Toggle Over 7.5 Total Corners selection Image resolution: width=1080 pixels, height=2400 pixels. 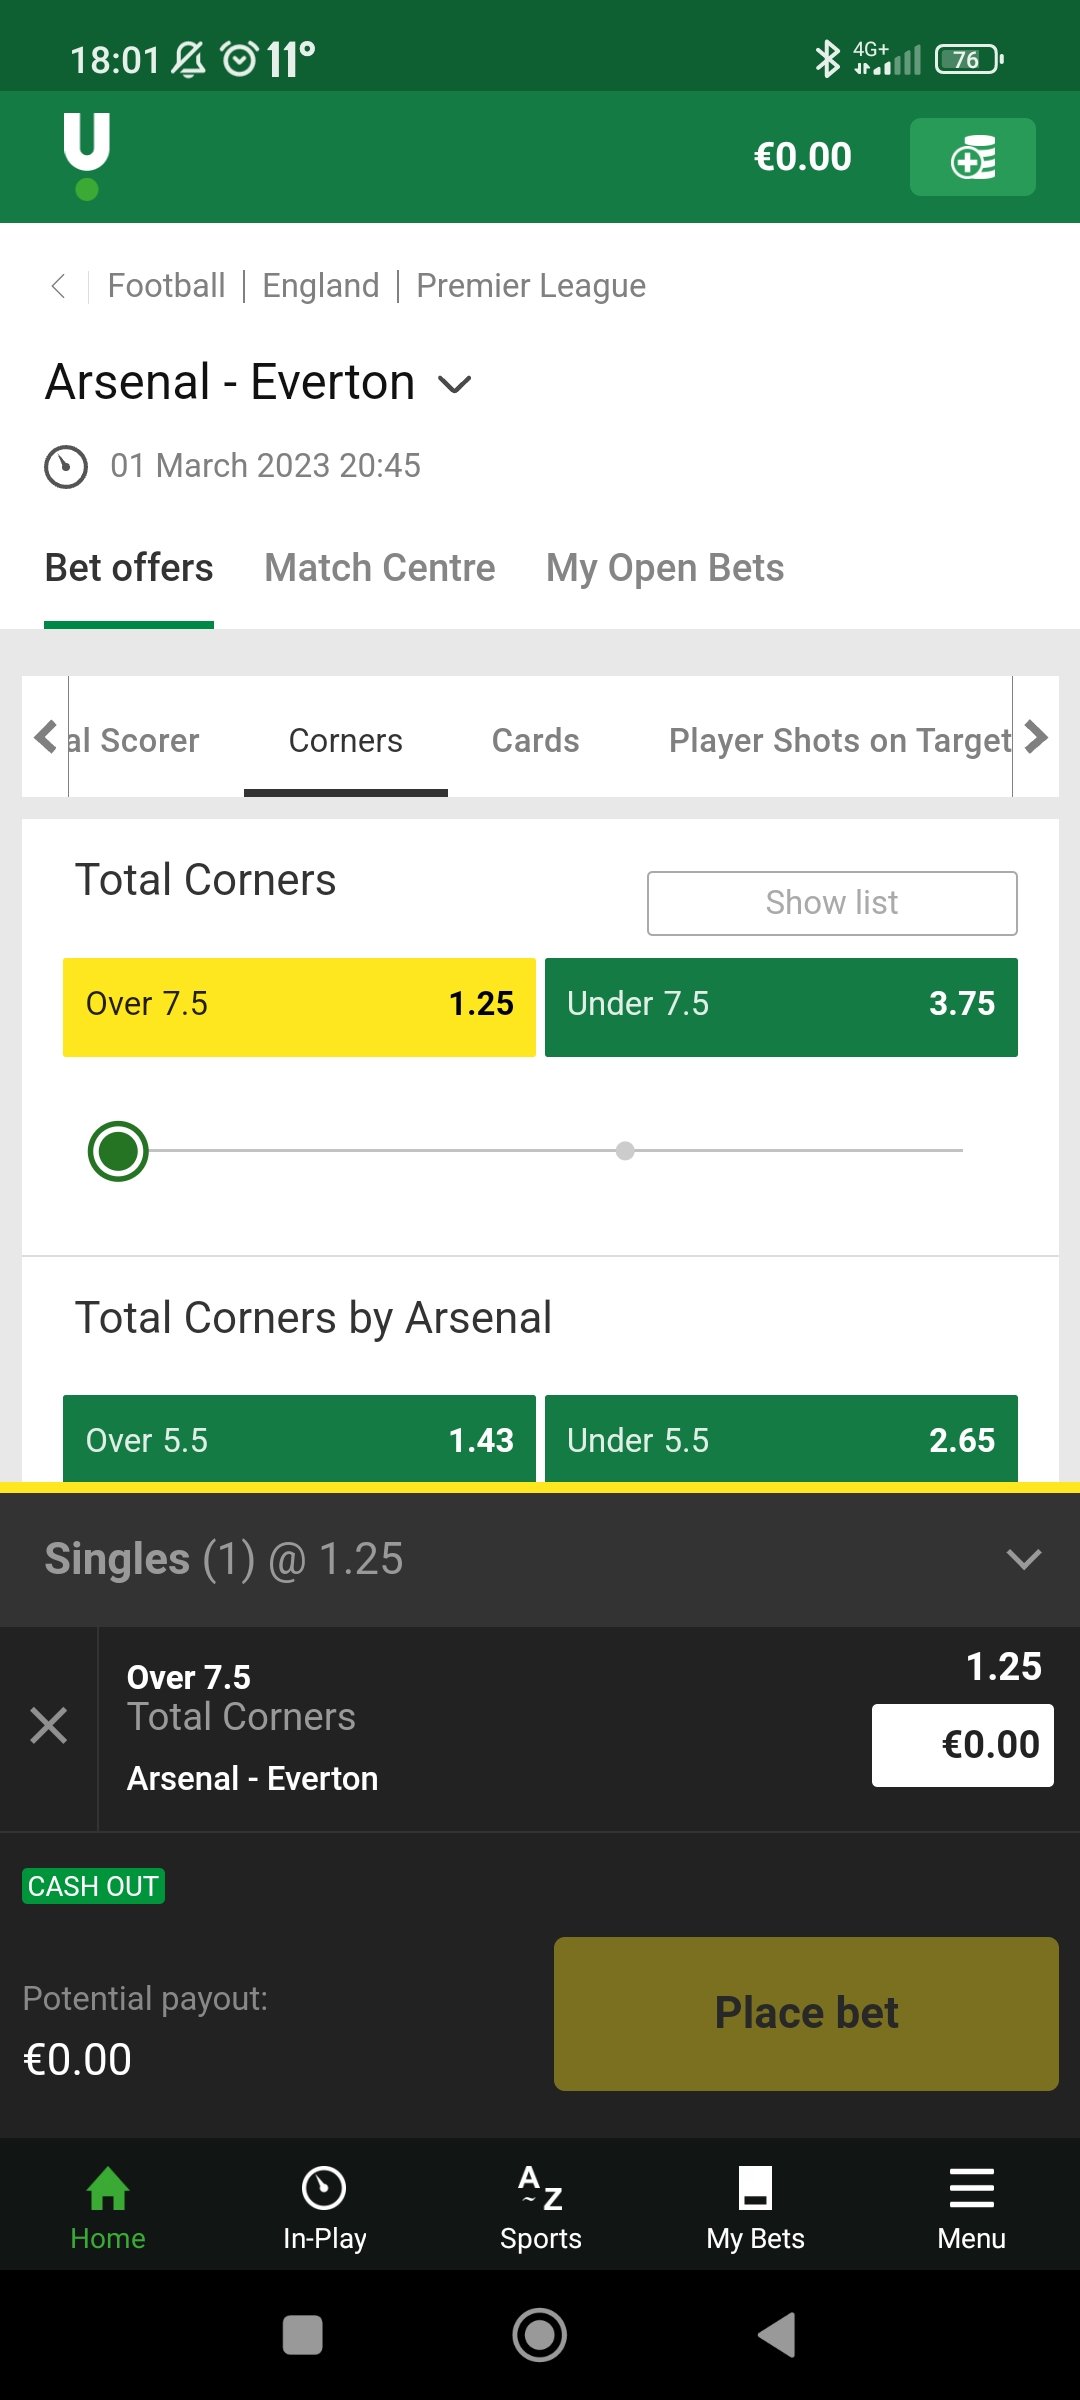point(299,1007)
